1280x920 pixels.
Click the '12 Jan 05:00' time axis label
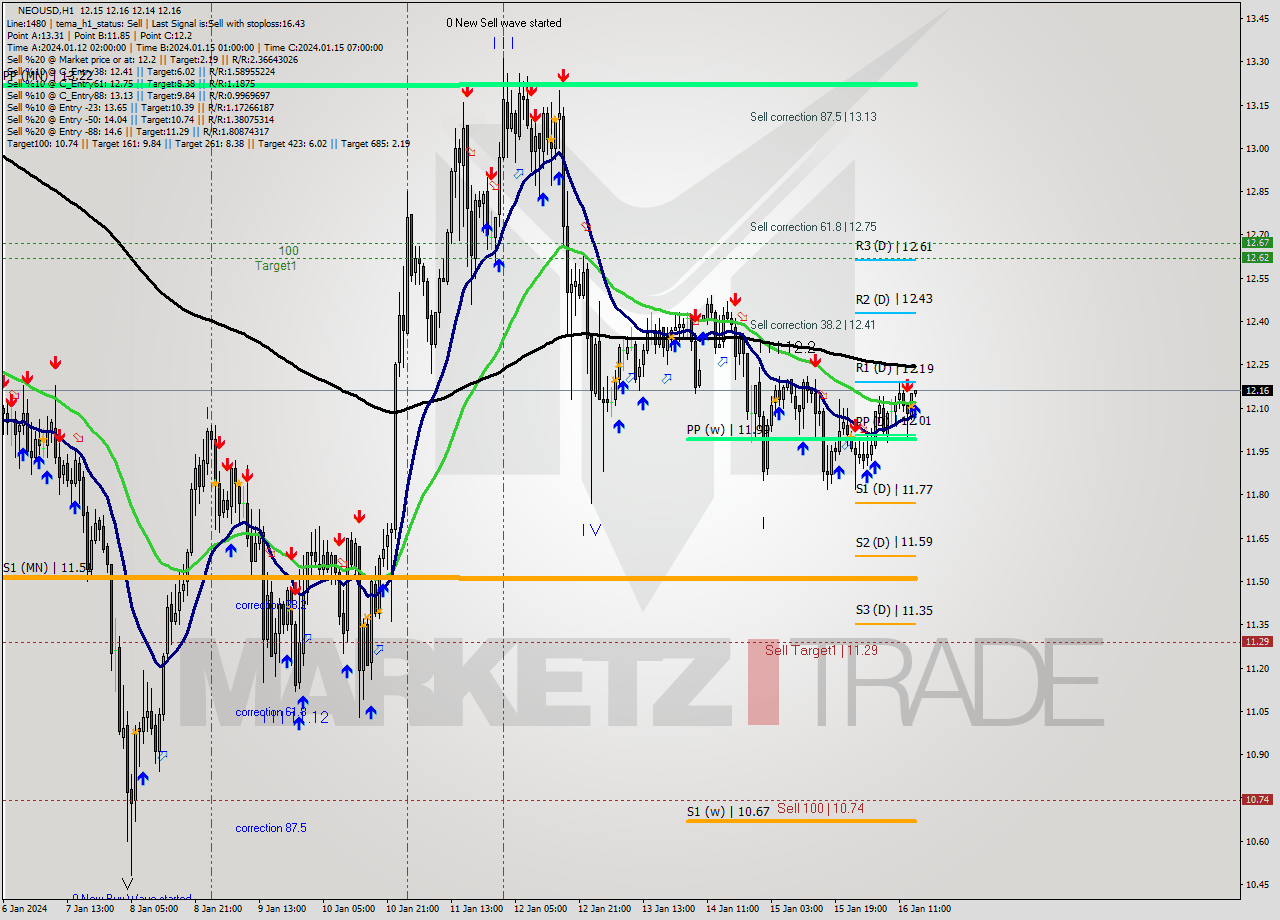coord(540,909)
